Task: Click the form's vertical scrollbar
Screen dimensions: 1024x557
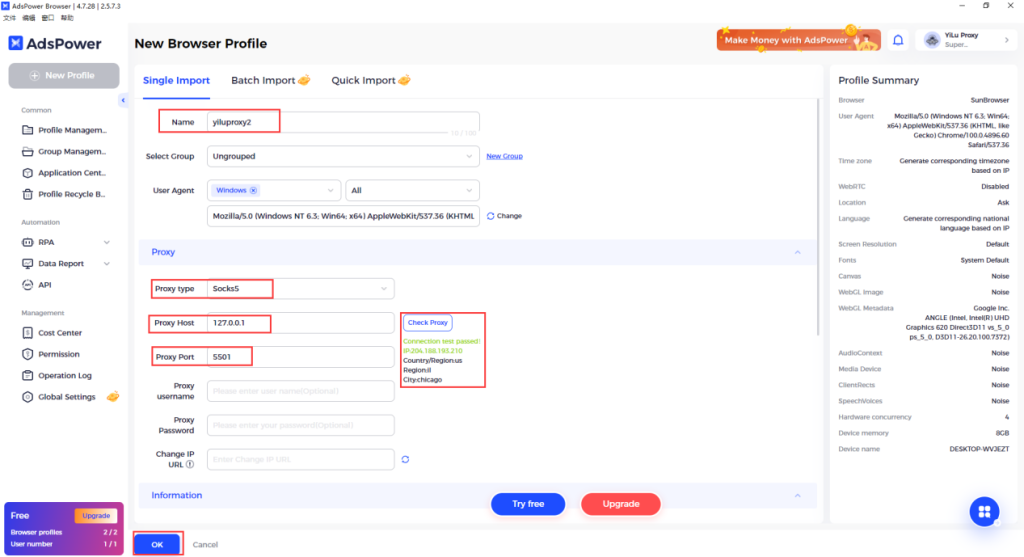Action: (818, 217)
